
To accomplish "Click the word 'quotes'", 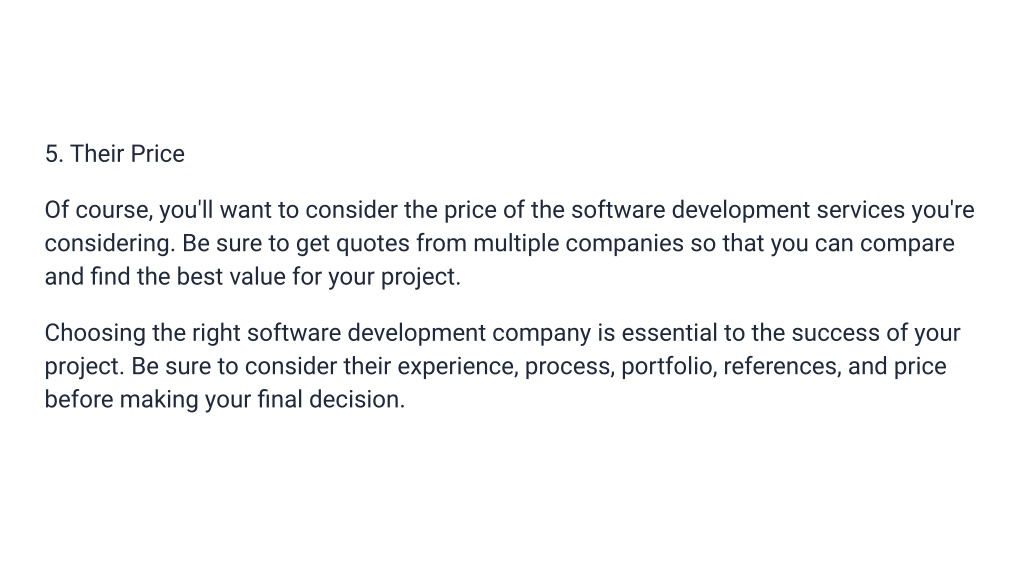I will tap(373, 244).
